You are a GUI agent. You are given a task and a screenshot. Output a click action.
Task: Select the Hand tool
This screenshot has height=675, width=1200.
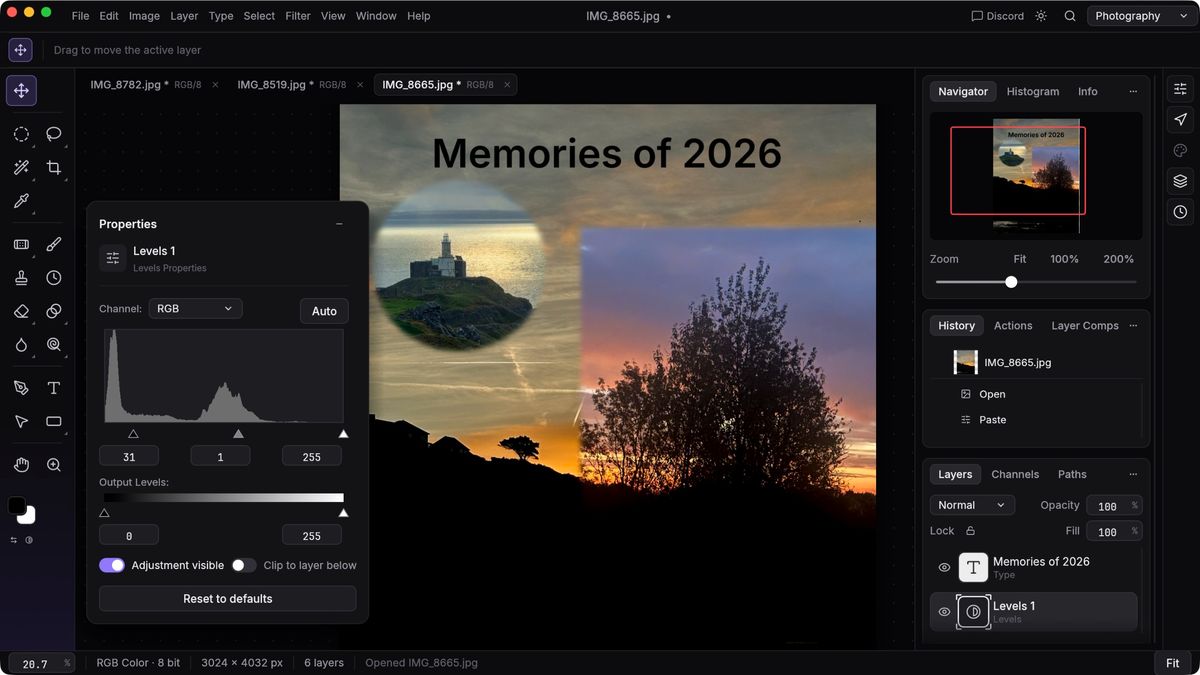pos(21,465)
